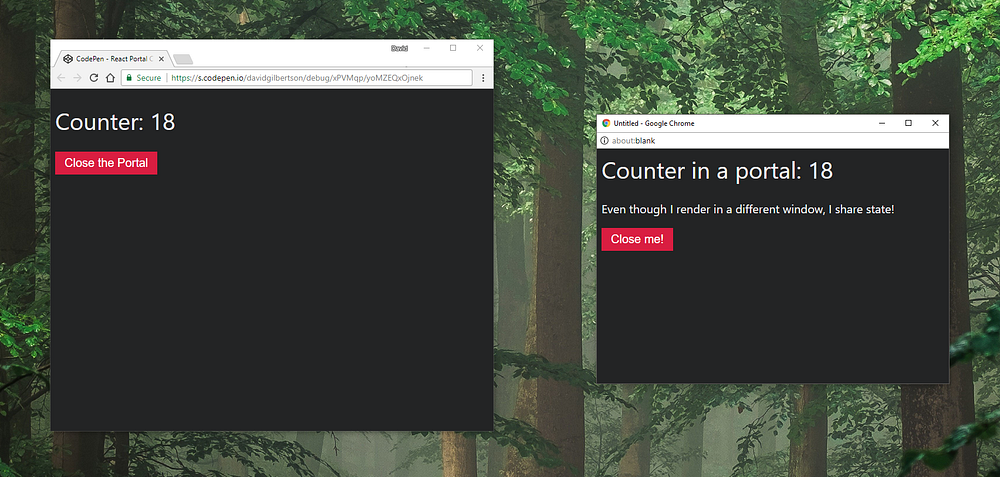Click the info icon beside about:blank
The image size is (1000, 477).
605,141
